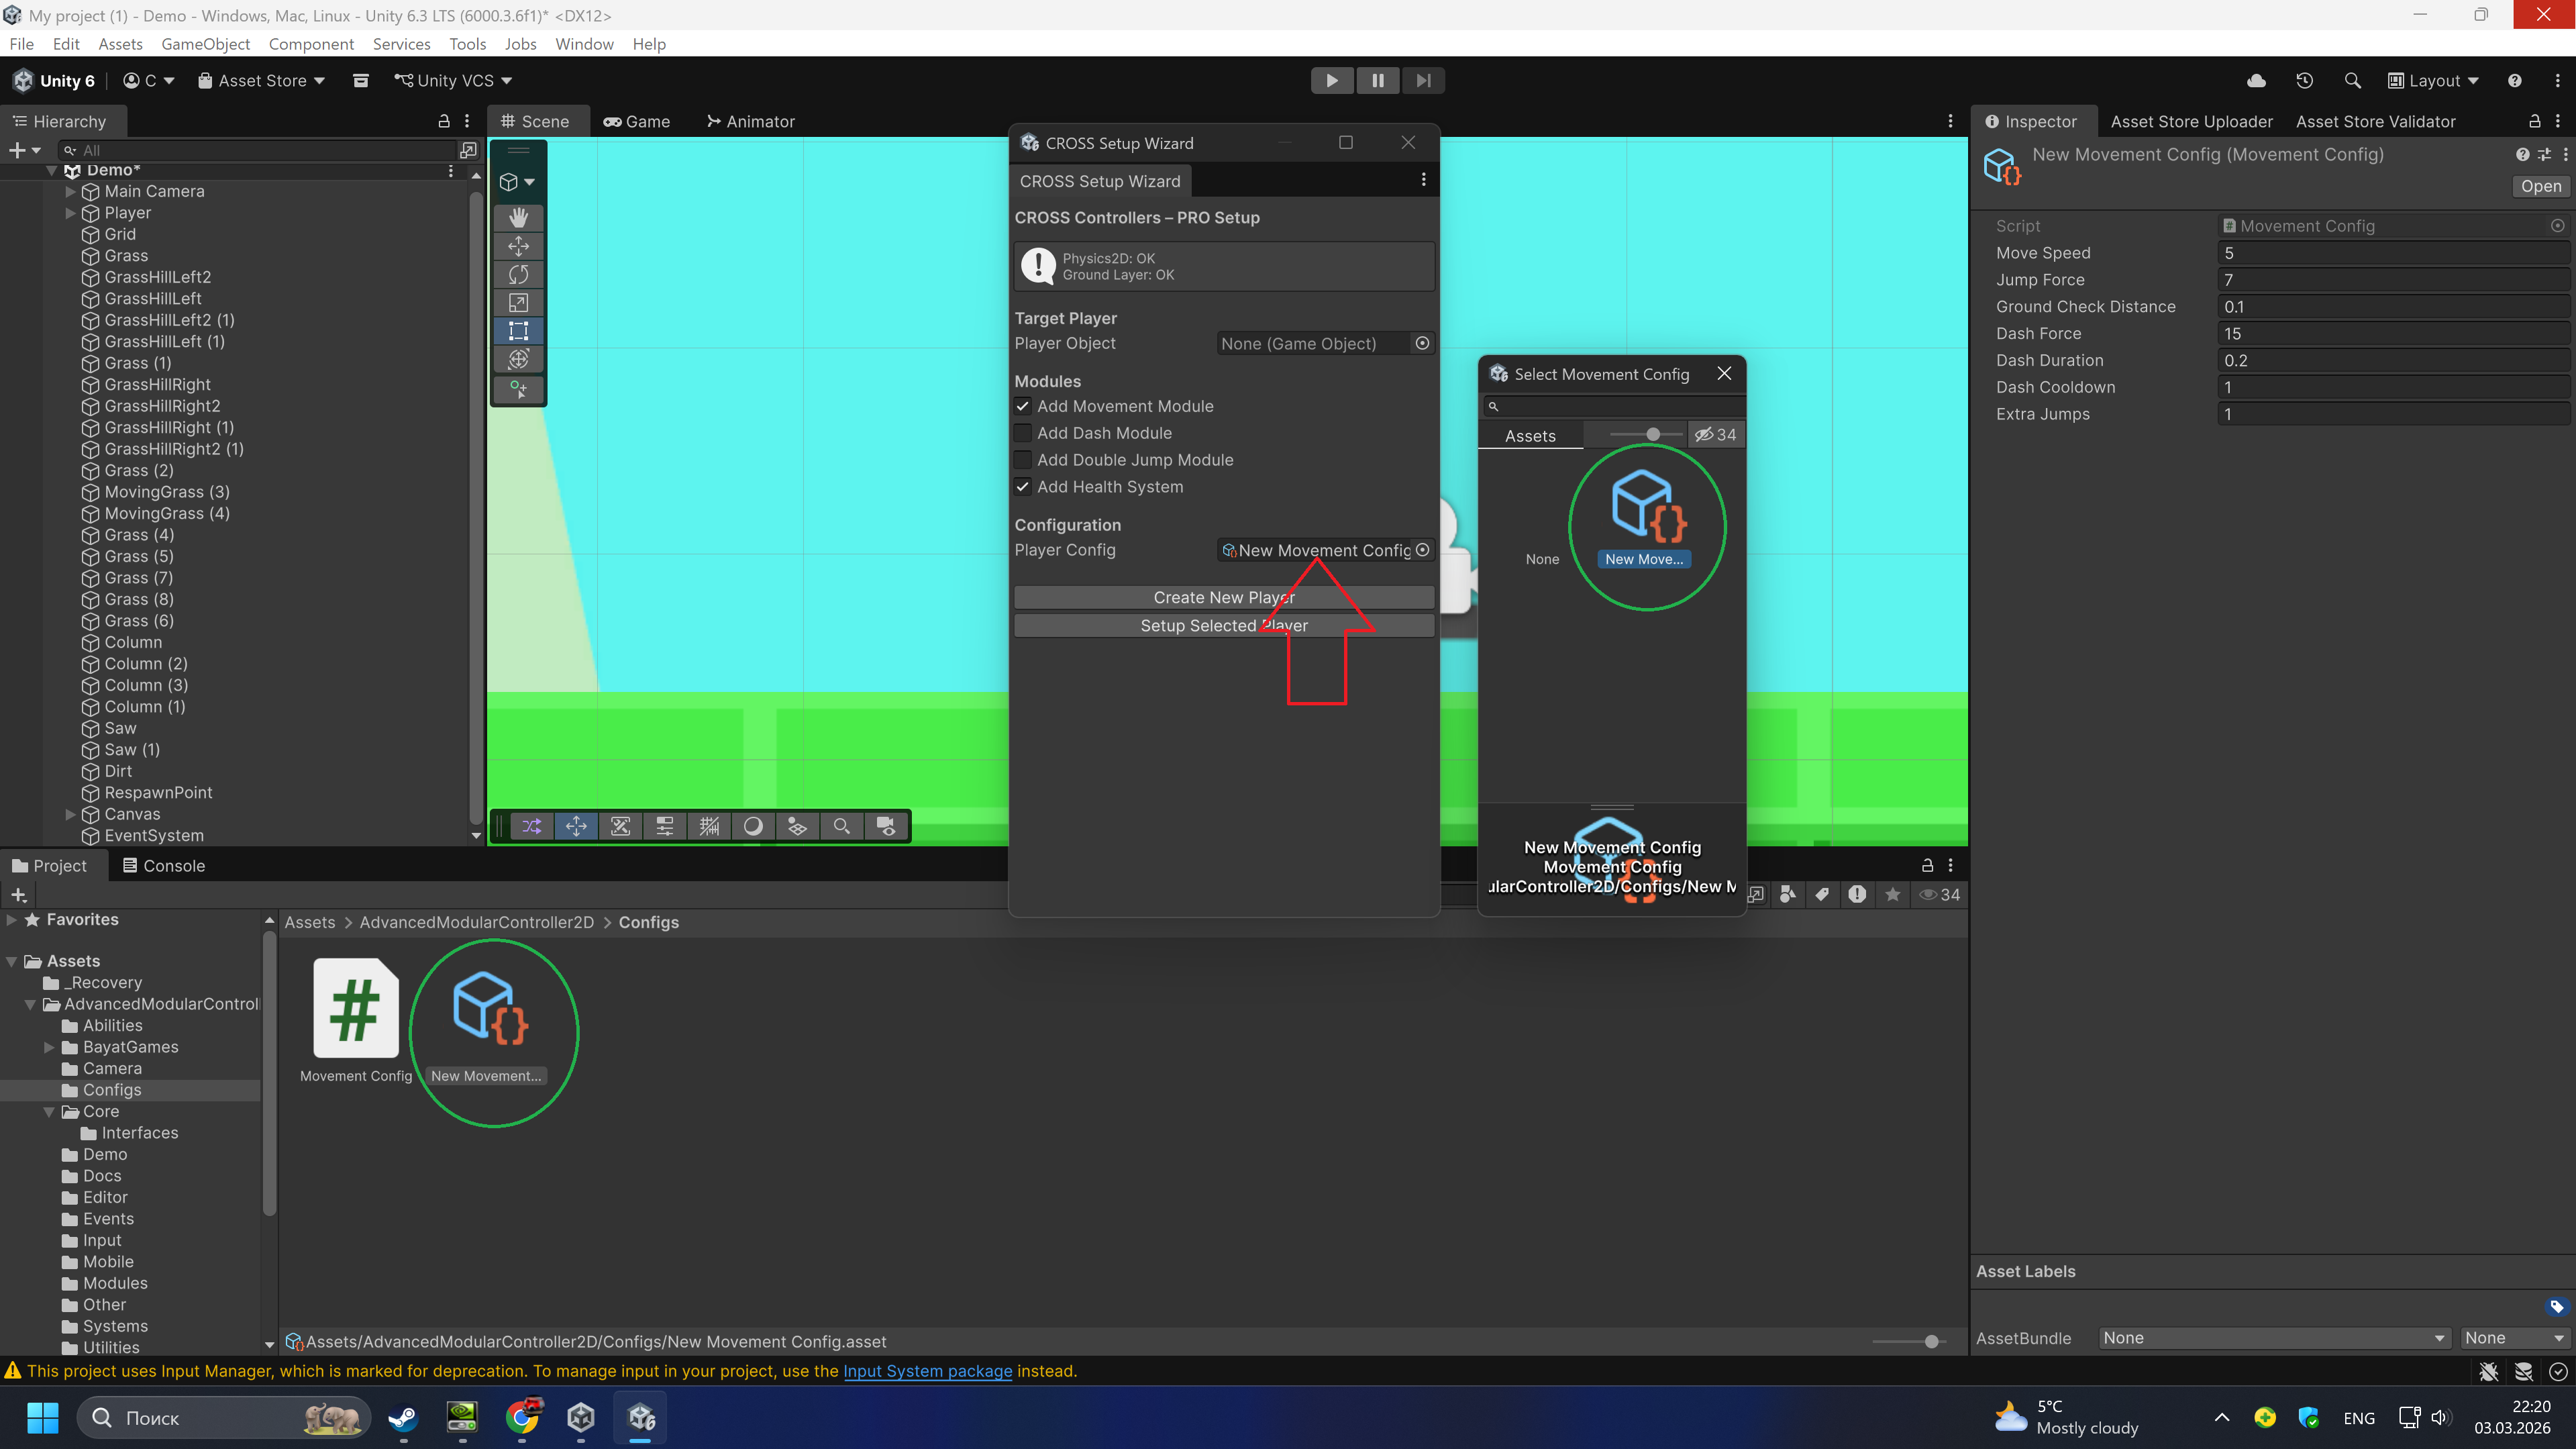Click the Open button in Inspector
The image size is (2576, 1449).
(x=2540, y=186)
